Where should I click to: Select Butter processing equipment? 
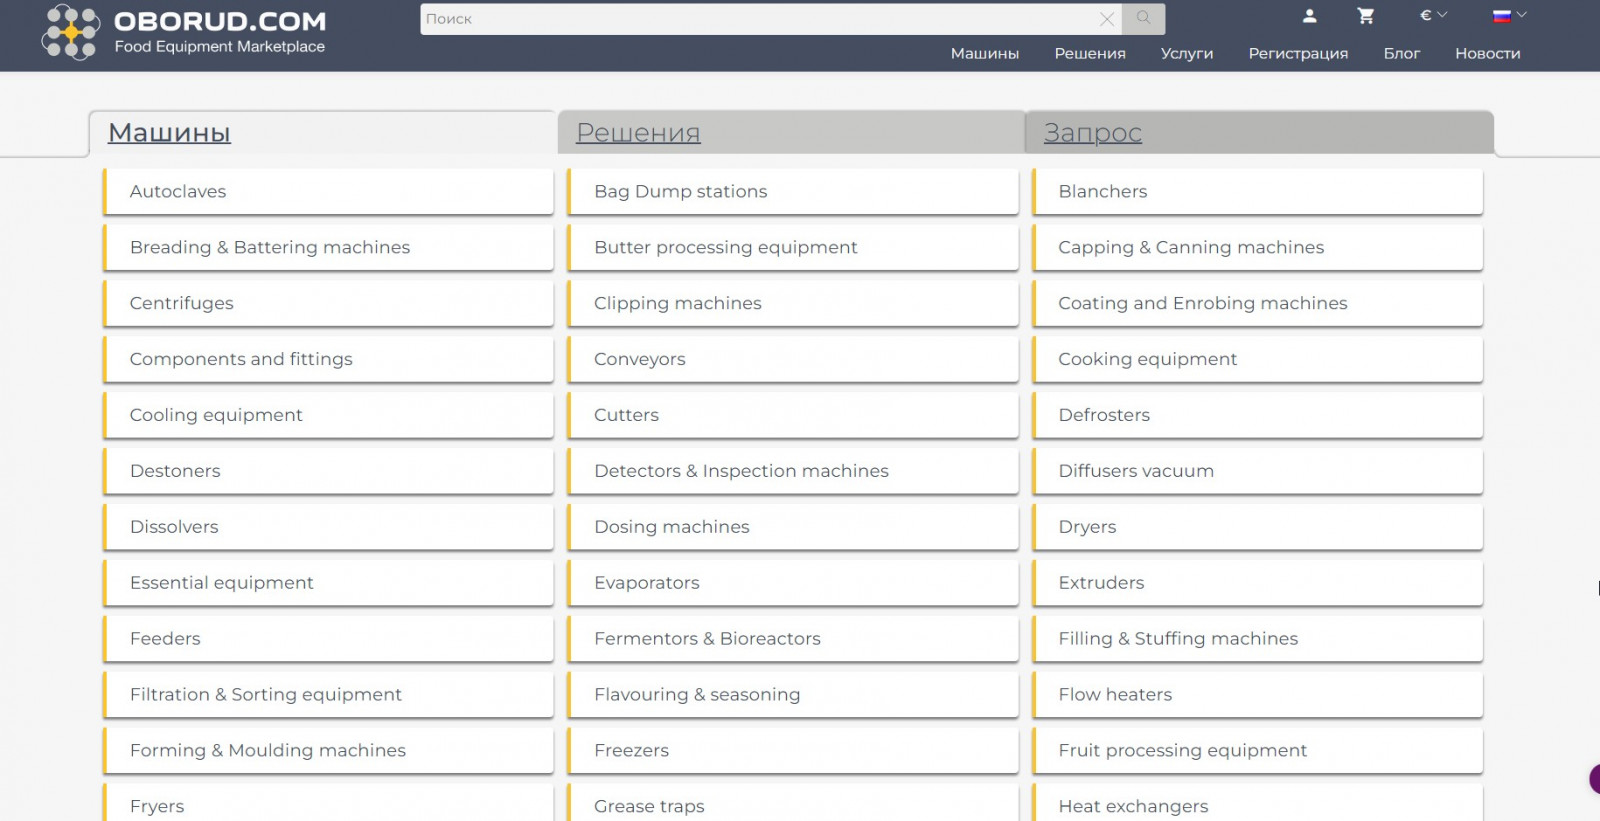tap(793, 247)
